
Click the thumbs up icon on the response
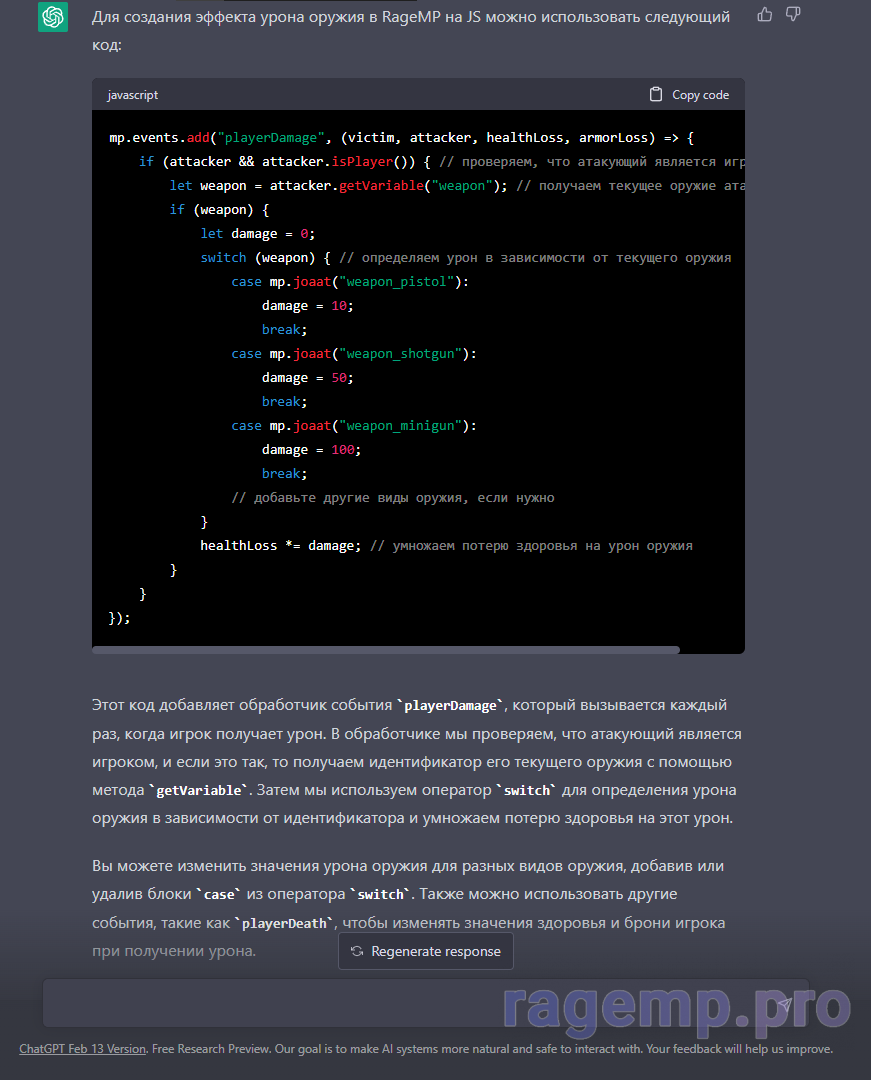[764, 14]
